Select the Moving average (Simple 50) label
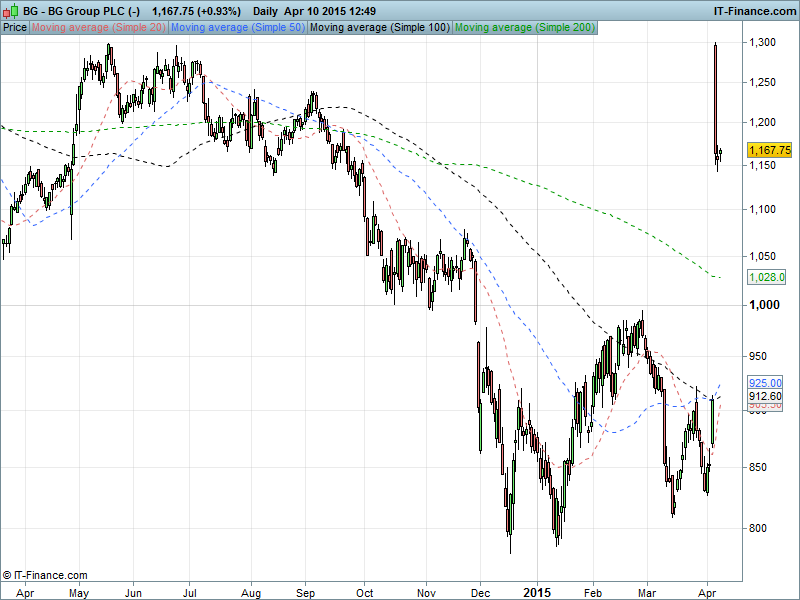Image resolution: width=800 pixels, height=600 pixels. click(x=237, y=28)
